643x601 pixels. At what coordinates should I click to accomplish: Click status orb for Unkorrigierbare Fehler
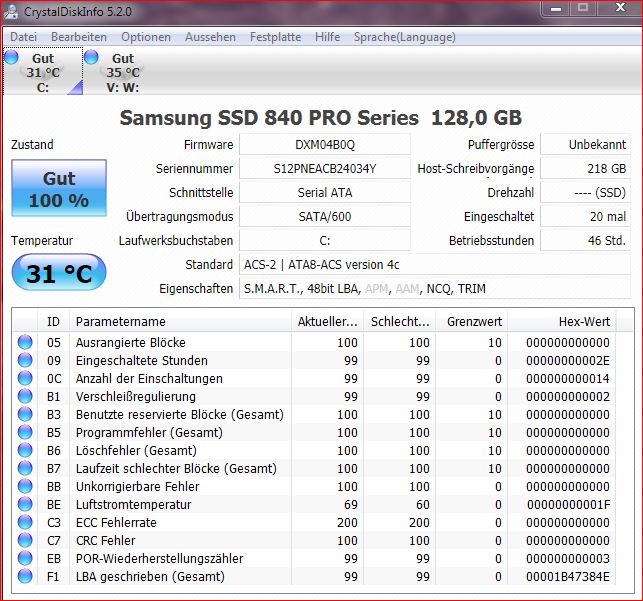(25, 486)
